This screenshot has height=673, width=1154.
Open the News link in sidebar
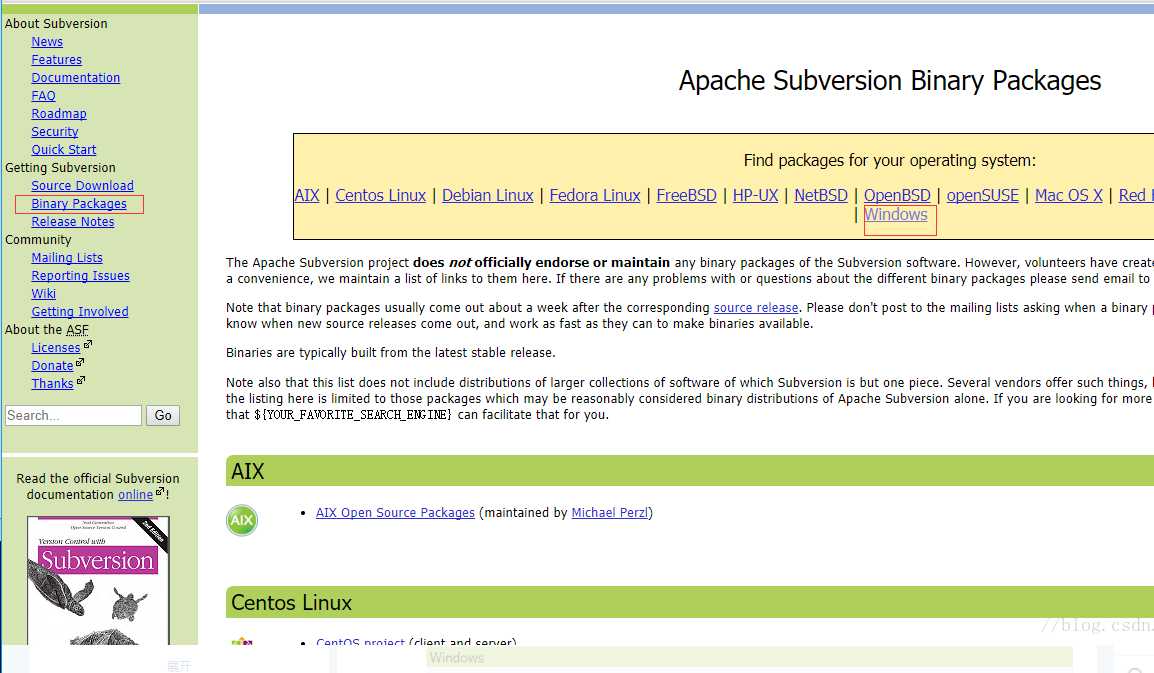click(x=47, y=42)
